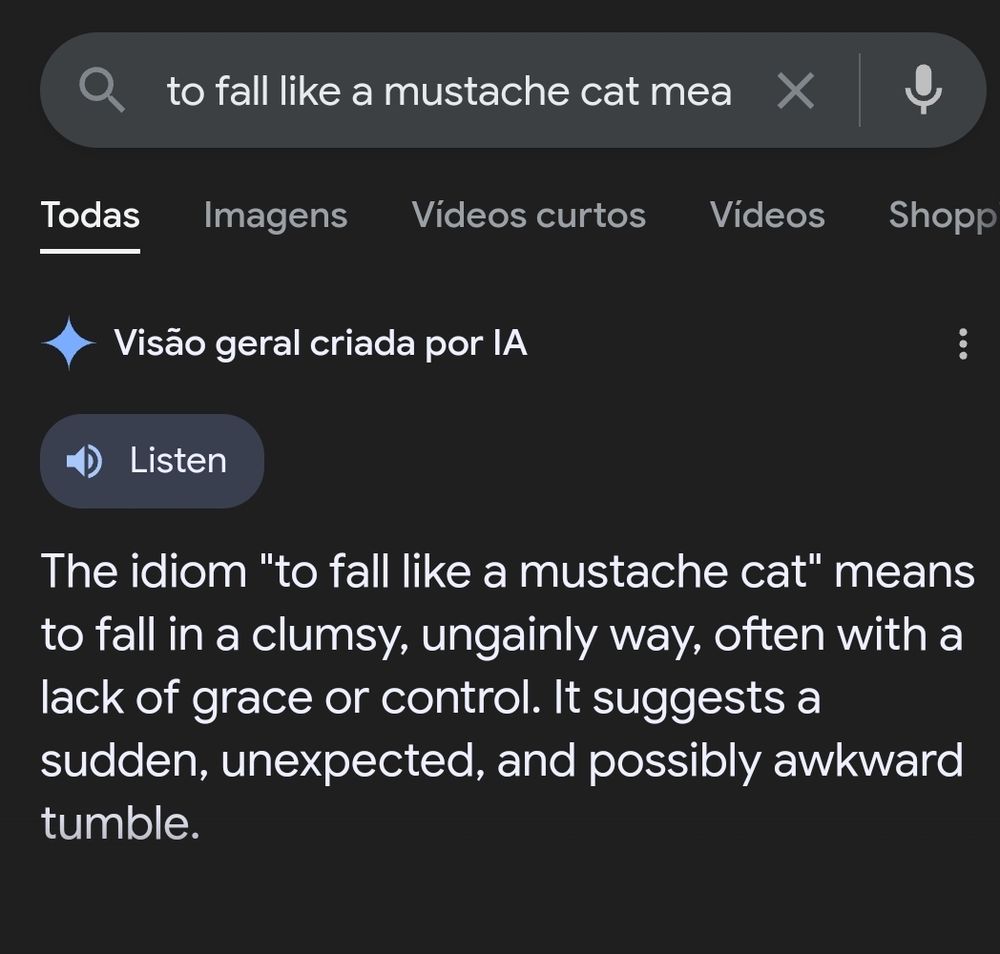Click the word "tumble." ending the overview
Viewport: 1000px width, 954px height.
pos(120,824)
